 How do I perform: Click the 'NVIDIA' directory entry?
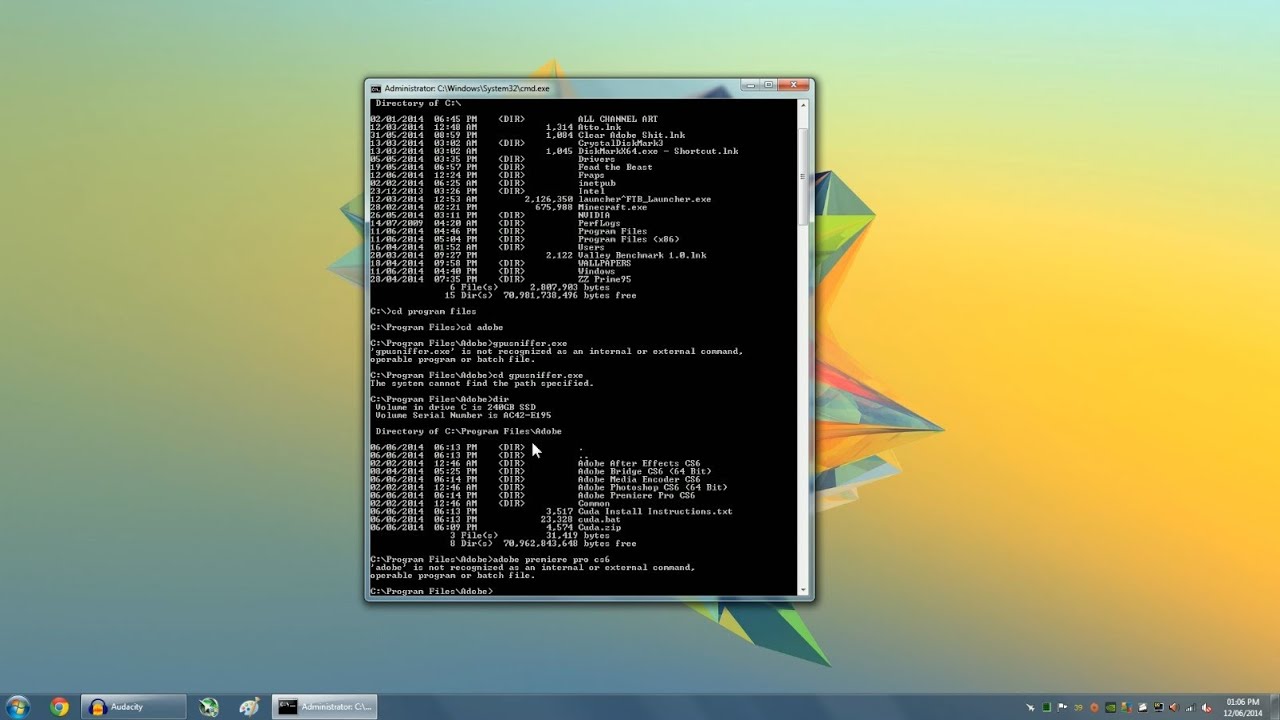[x=594, y=215]
